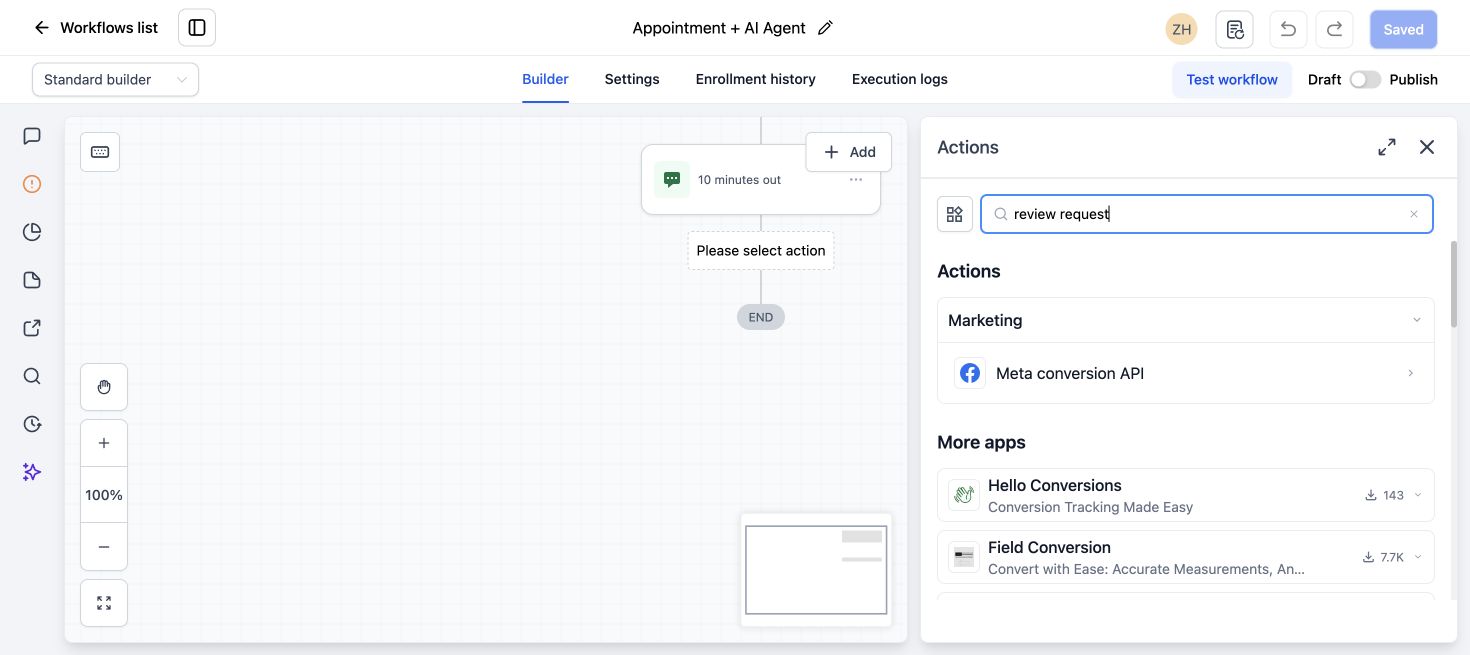Open action categories grid icon
The width and height of the screenshot is (1470, 655).
click(x=955, y=214)
